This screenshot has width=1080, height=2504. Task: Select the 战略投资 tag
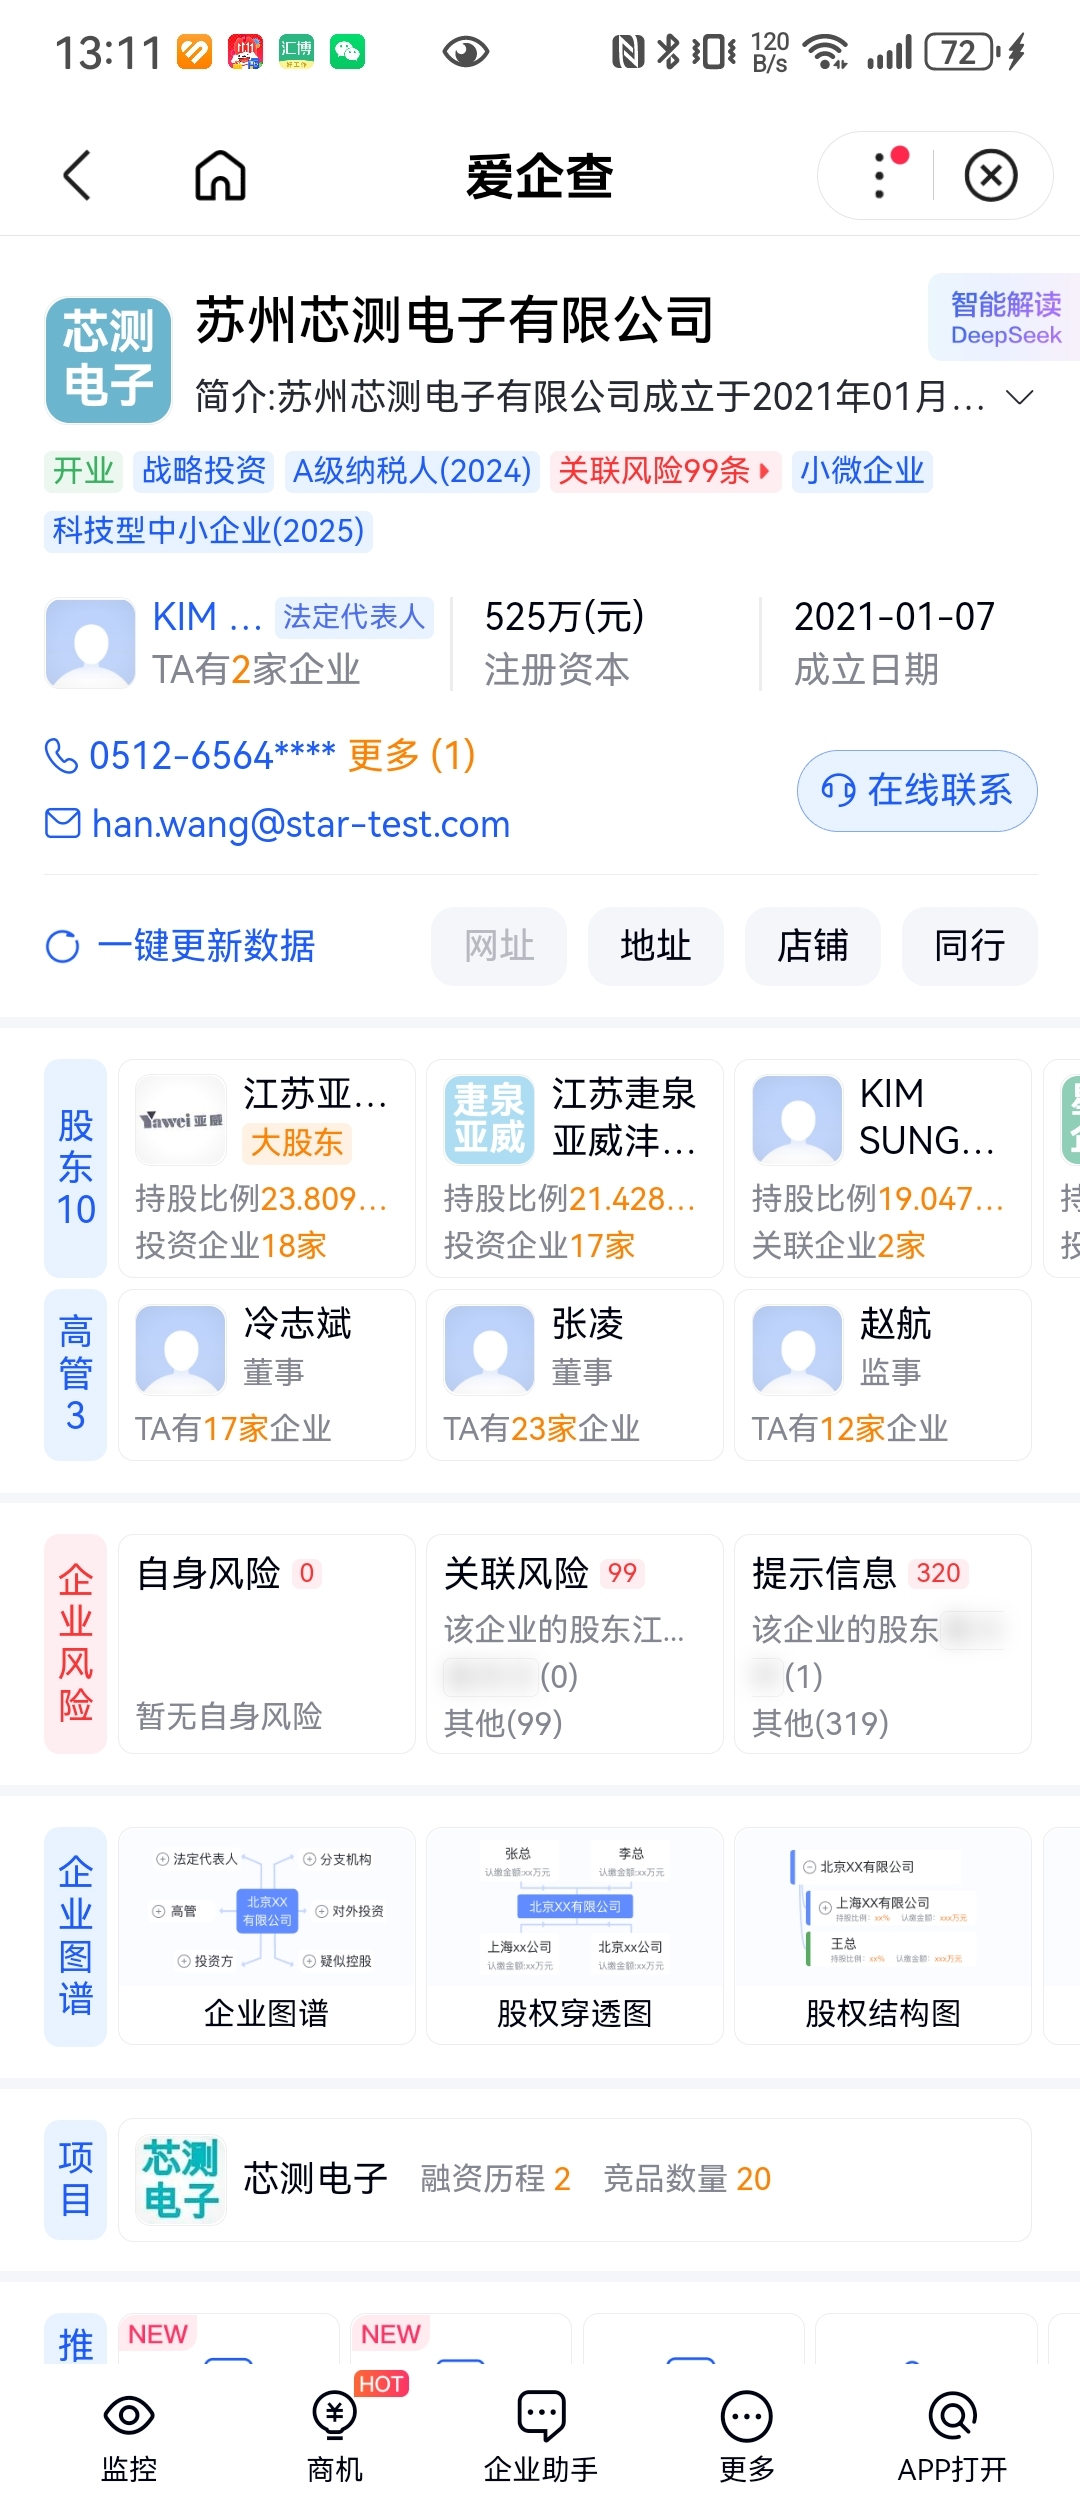click(x=204, y=470)
